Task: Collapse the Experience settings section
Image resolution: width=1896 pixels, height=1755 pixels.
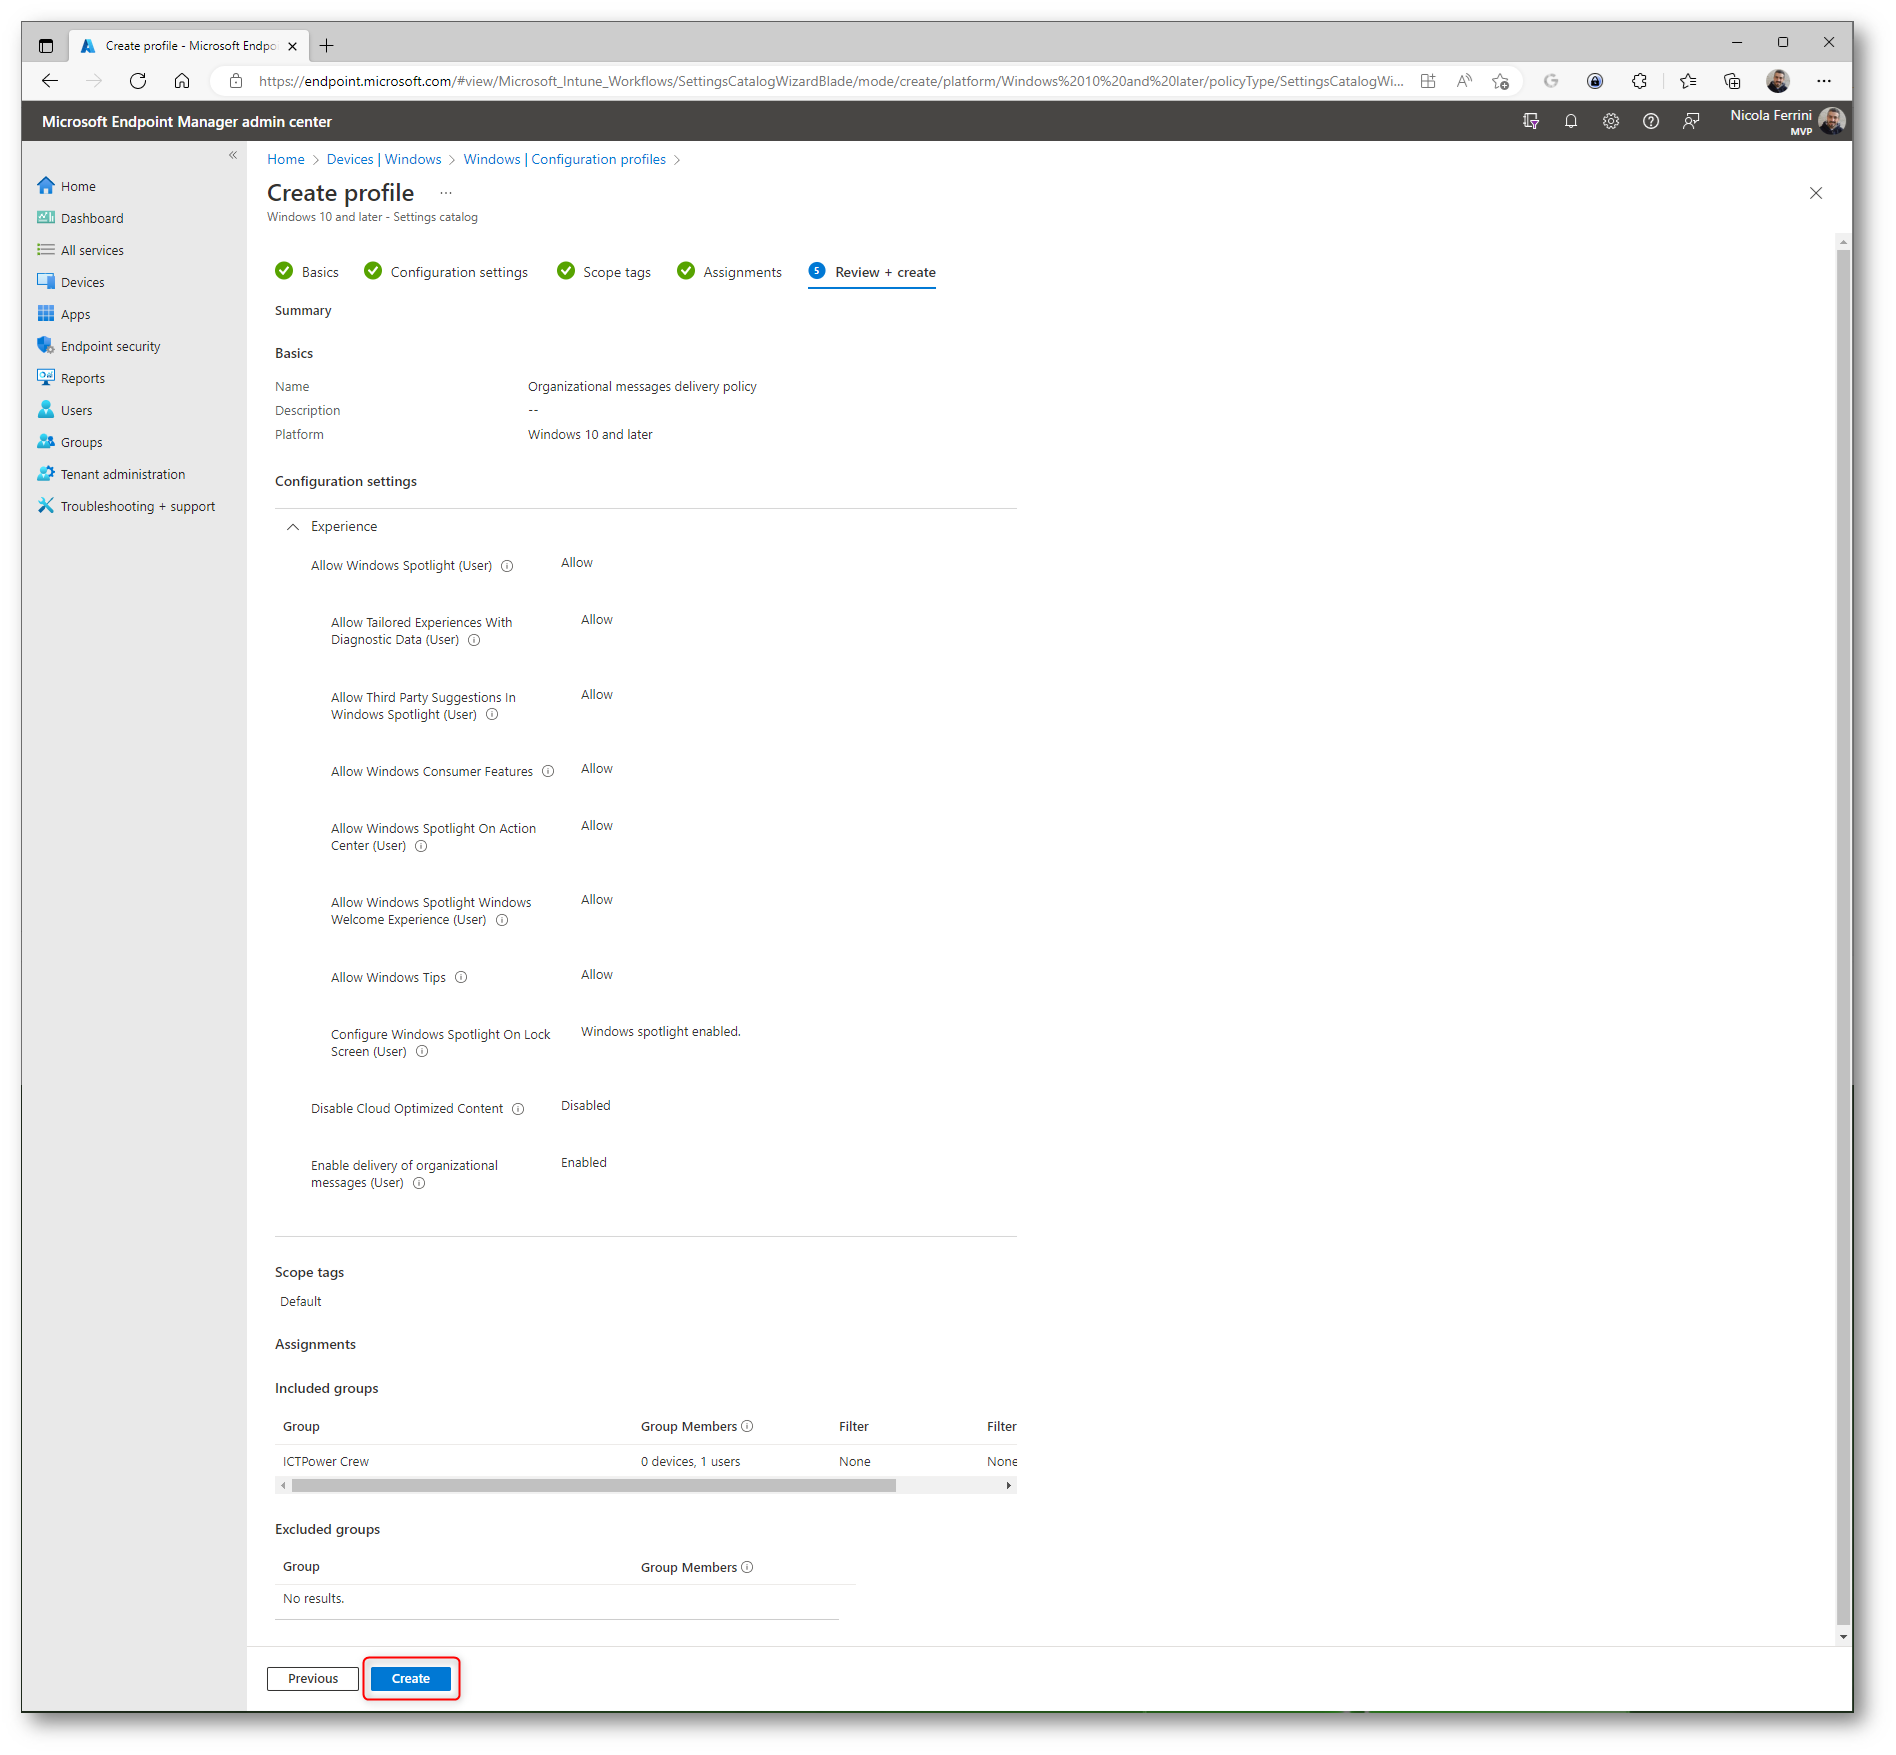Action: pos(293,527)
